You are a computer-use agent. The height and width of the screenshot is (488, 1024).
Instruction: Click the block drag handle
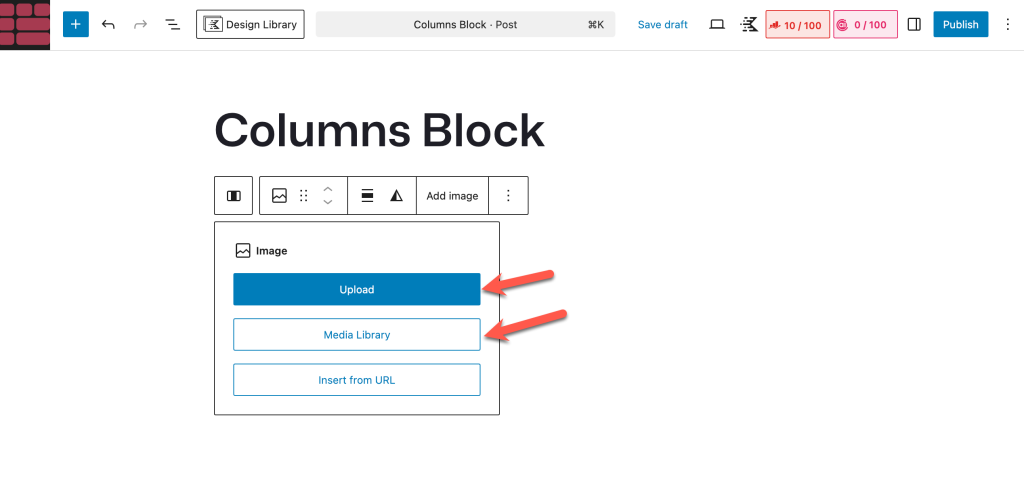tap(304, 196)
